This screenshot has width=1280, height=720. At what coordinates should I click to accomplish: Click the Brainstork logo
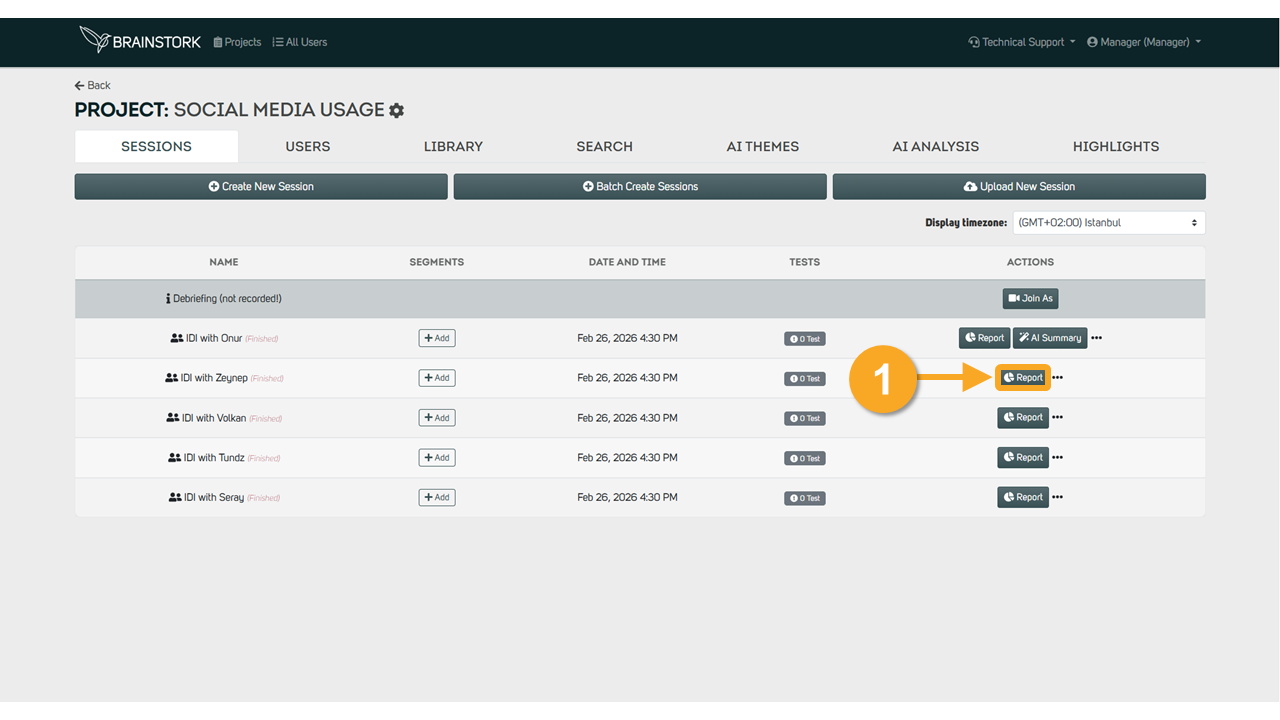(x=140, y=40)
